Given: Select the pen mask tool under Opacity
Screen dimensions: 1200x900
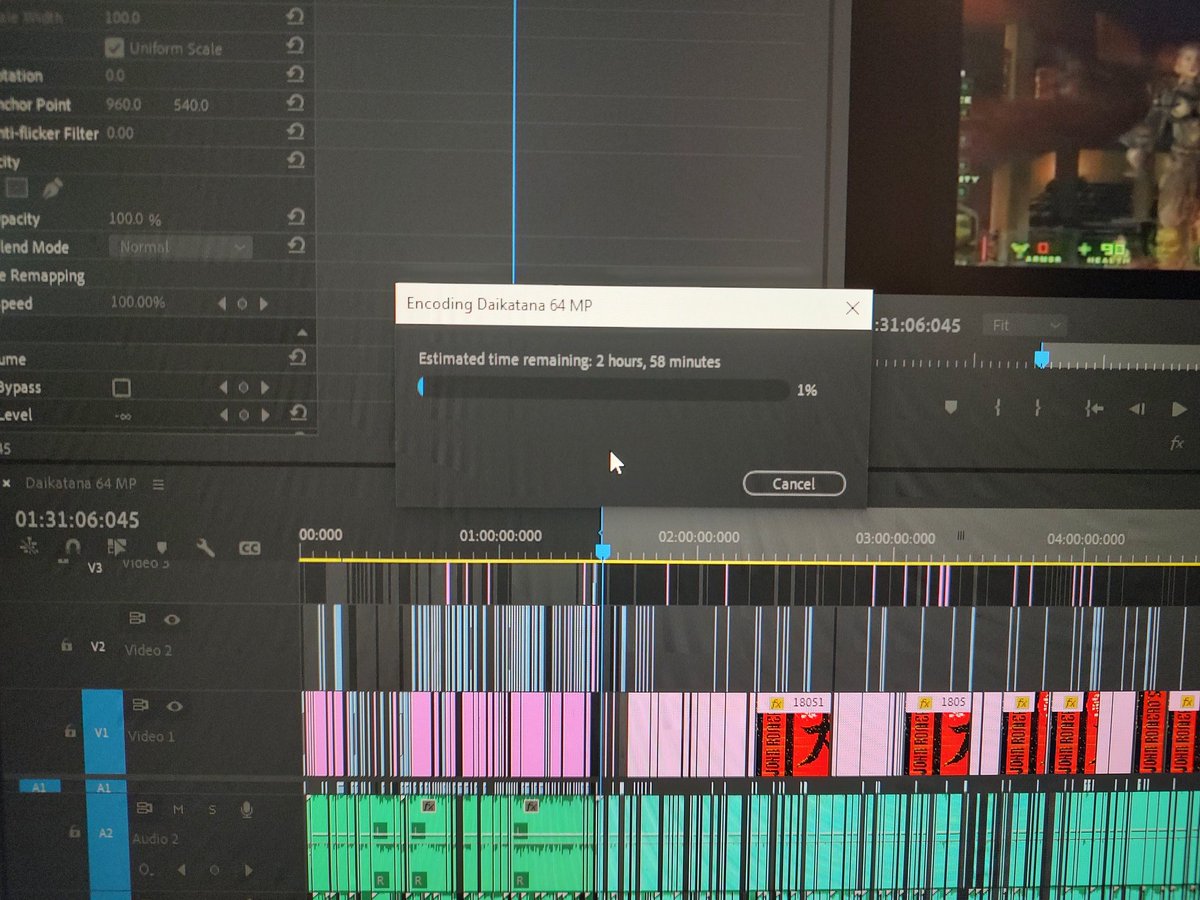Looking at the screenshot, I should click(x=53, y=188).
